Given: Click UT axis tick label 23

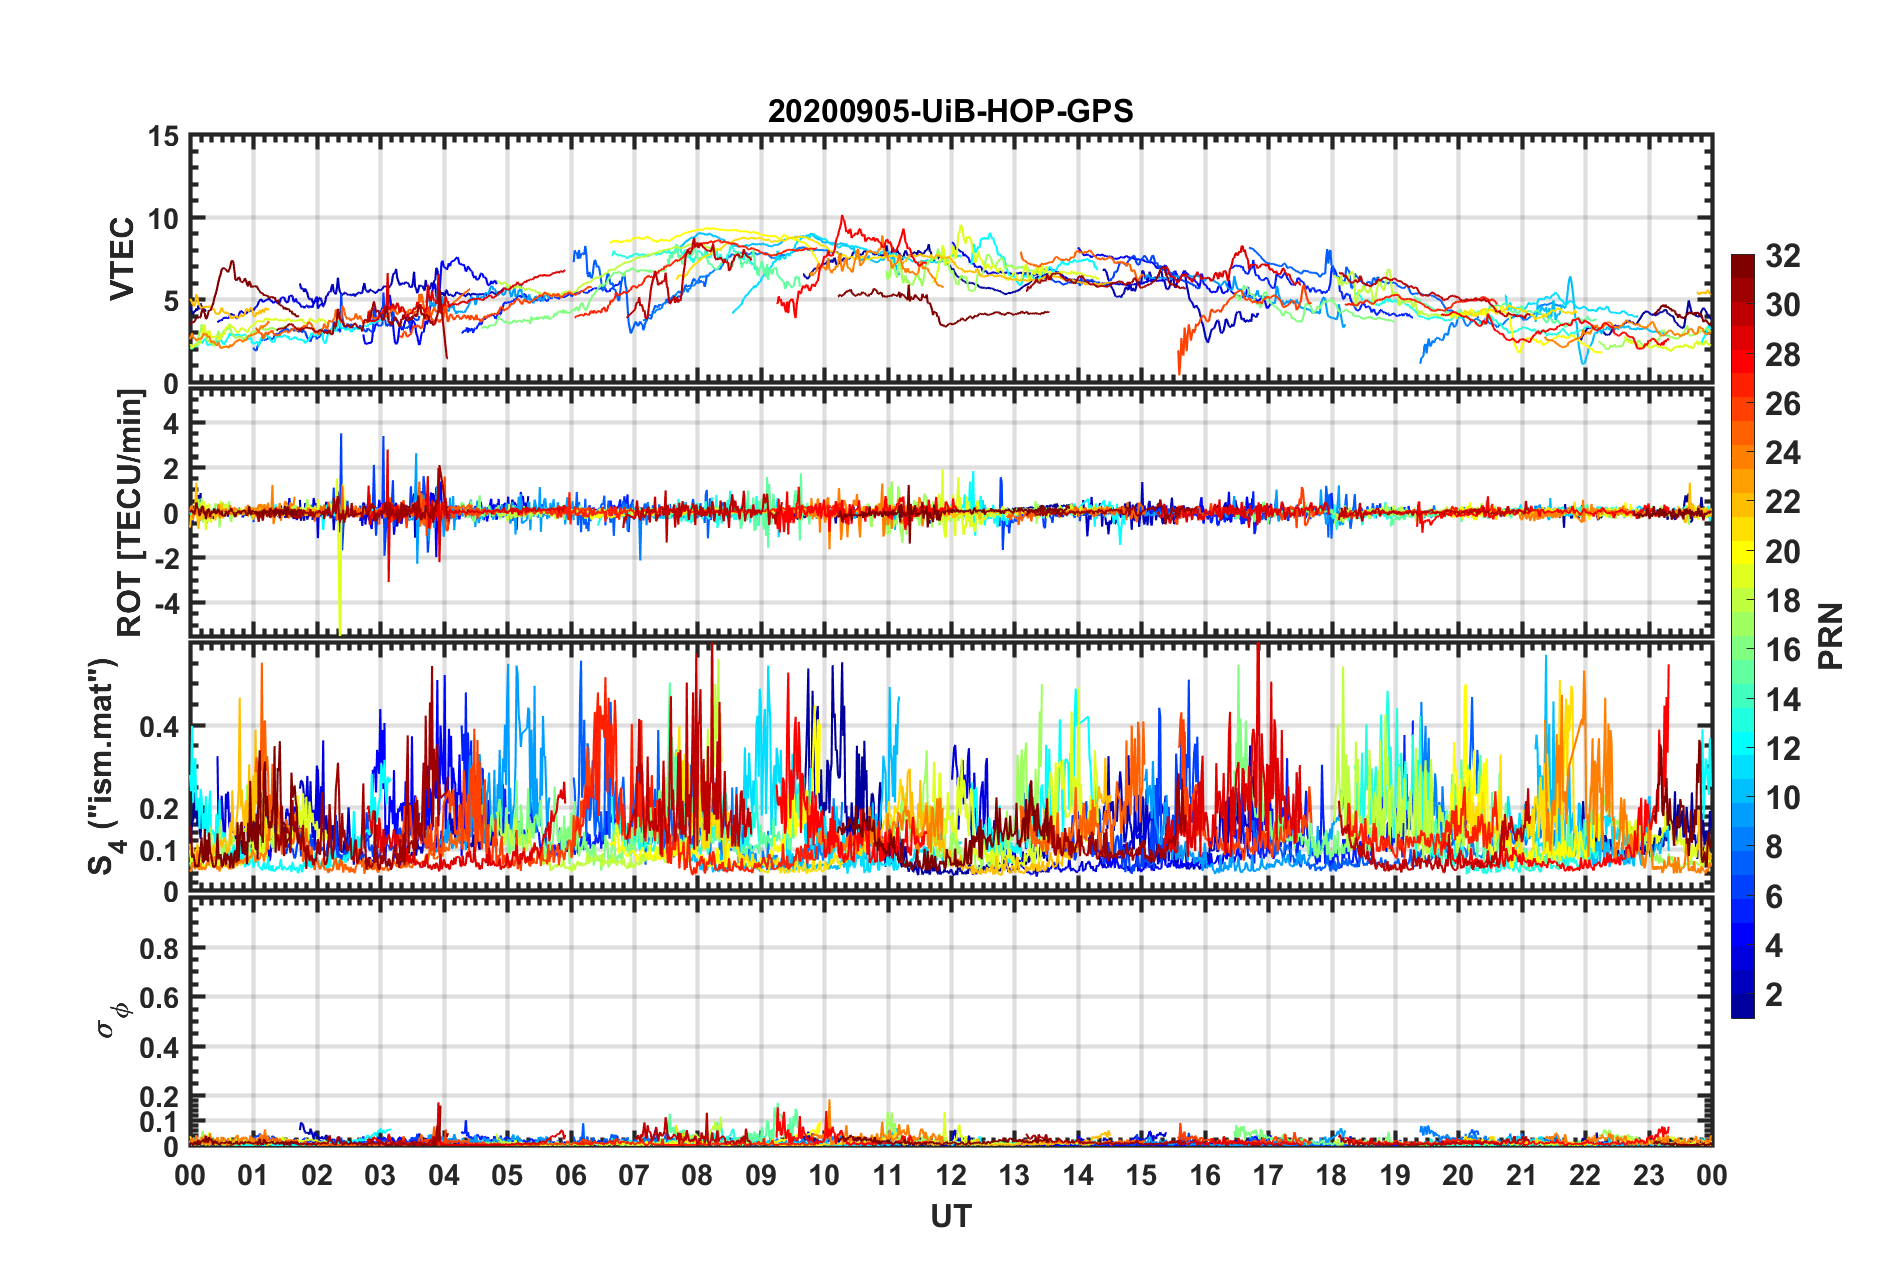Looking at the screenshot, I should click(1649, 1175).
